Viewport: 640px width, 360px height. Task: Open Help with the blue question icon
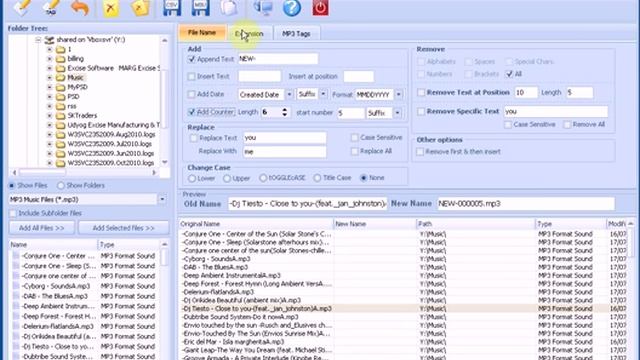(x=292, y=7)
